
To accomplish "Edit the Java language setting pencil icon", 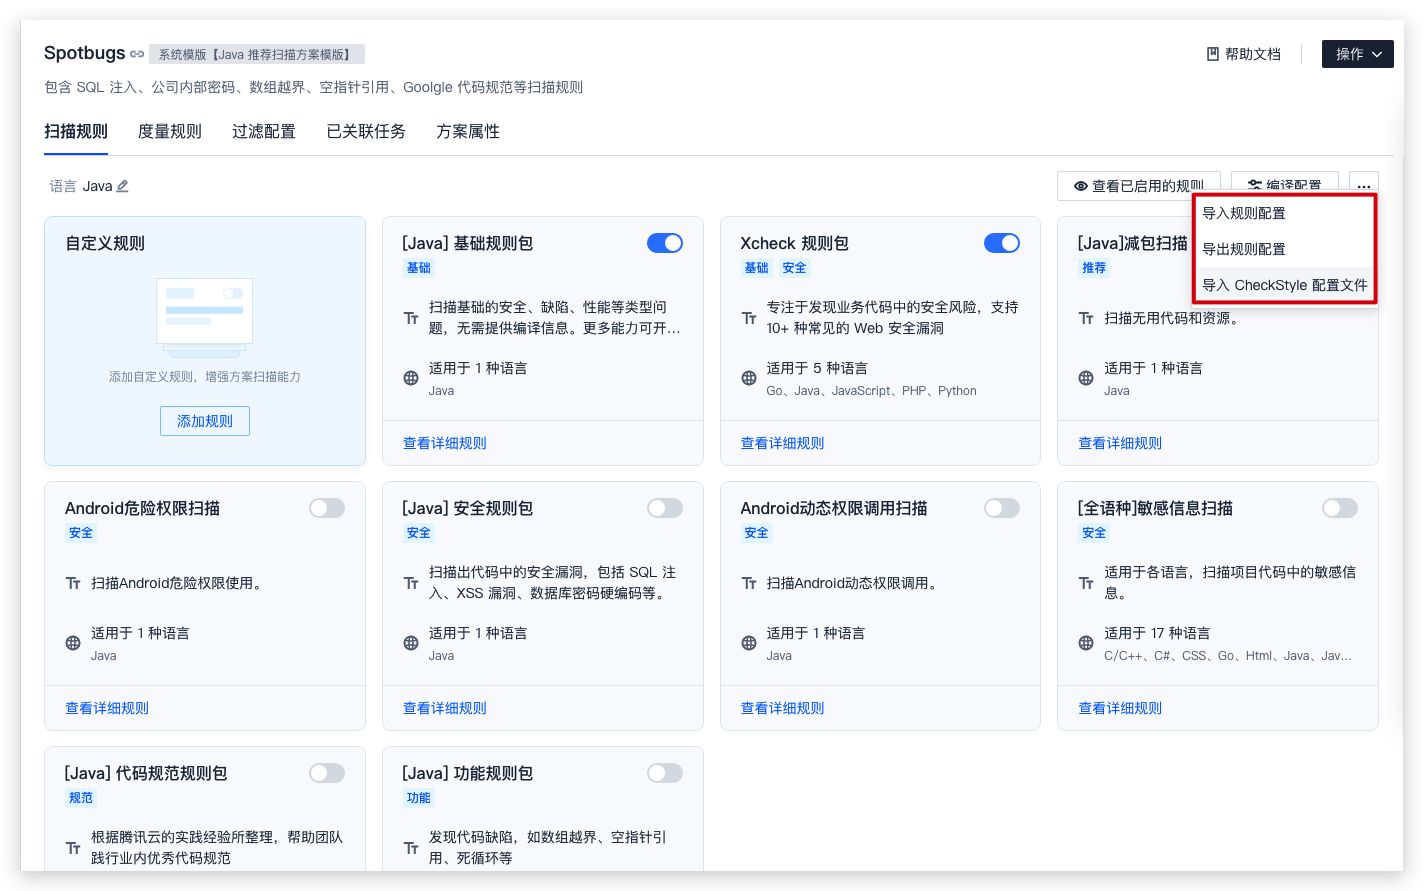I will [x=122, y=186].
